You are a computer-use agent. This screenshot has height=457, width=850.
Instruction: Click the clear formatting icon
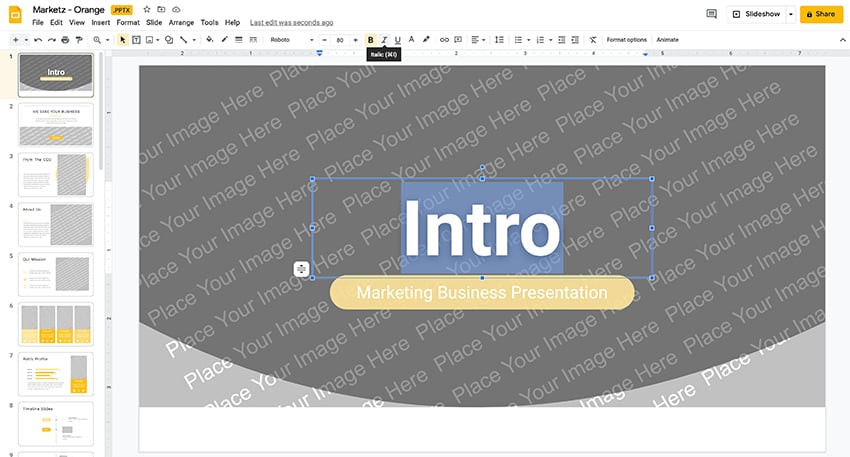(593, 40)
